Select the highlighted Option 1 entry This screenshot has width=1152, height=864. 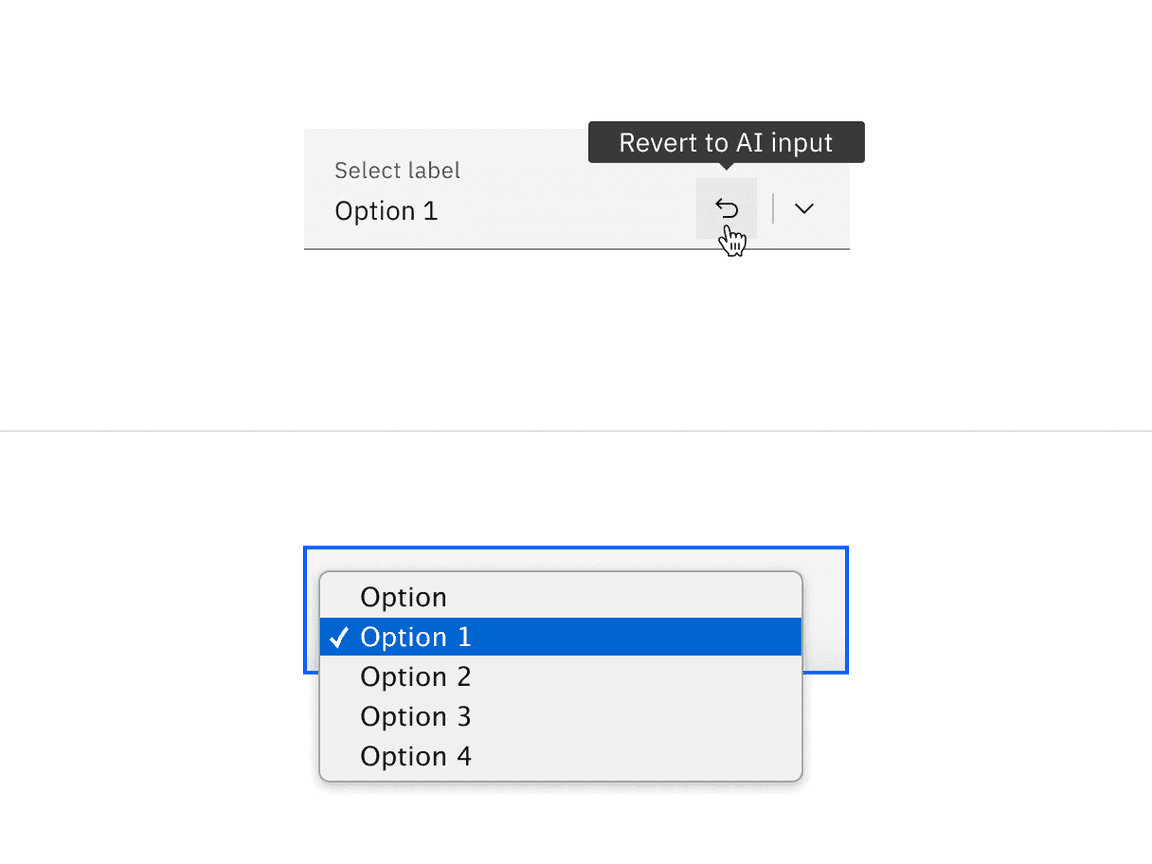point(415,636)
